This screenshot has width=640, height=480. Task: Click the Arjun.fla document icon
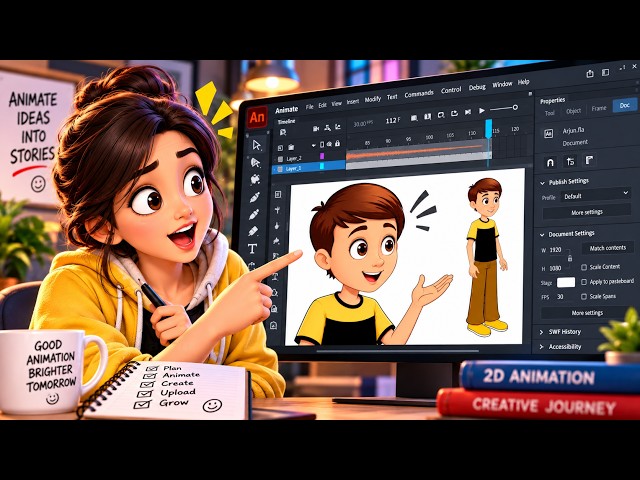pyautogui.click(x=549, y=133)
